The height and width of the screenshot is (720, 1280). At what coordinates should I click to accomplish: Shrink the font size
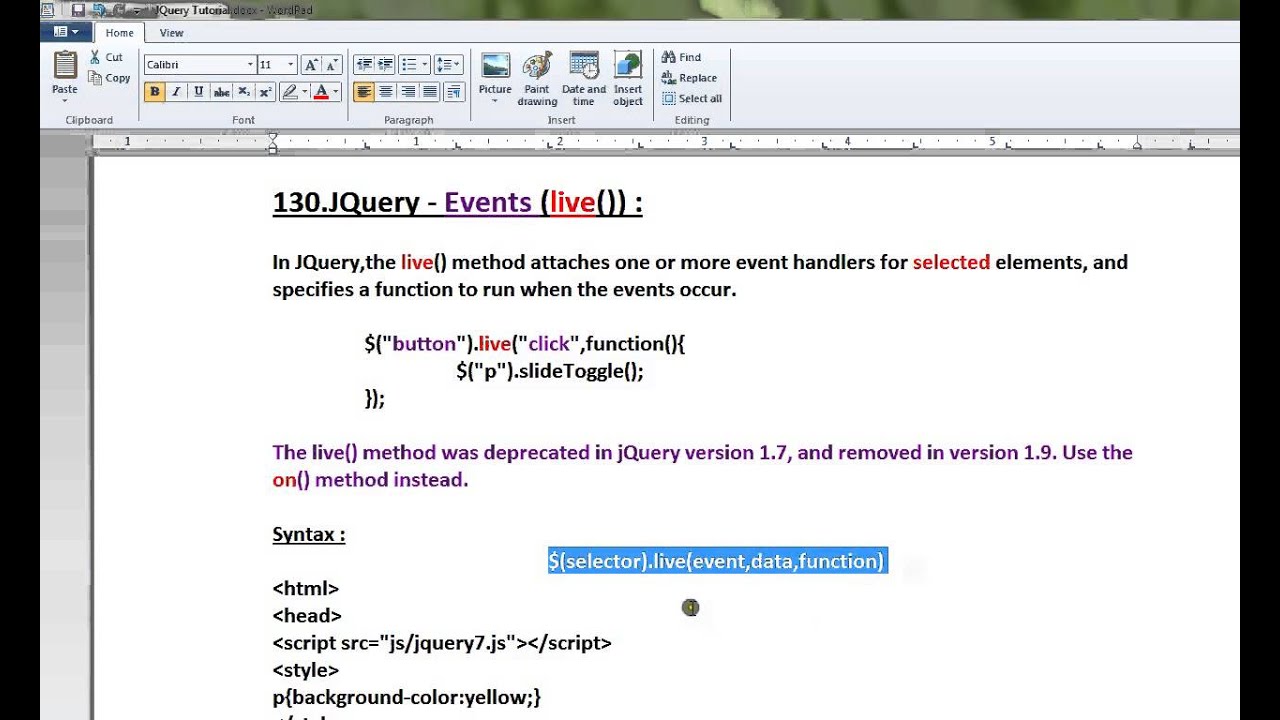coord(332,64)
